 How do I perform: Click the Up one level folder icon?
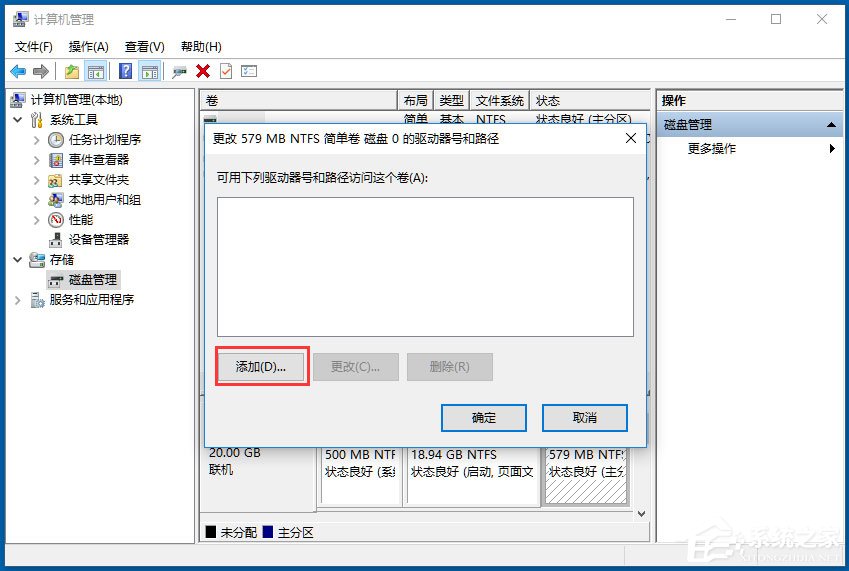[x=71, y=71]
